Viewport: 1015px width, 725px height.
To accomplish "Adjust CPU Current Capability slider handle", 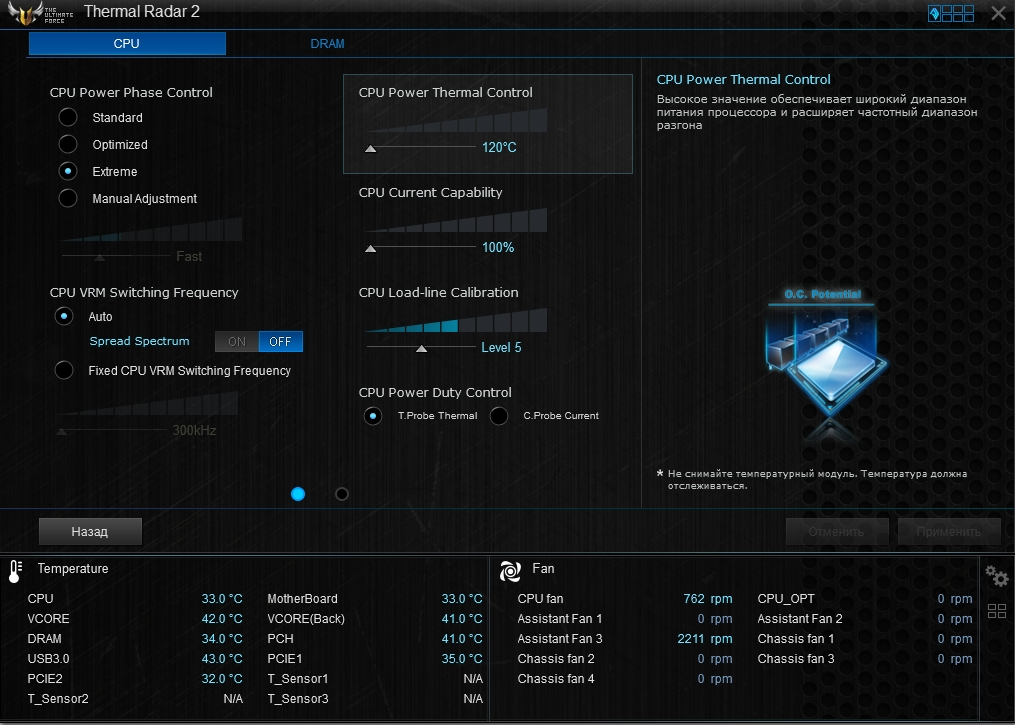I will coord(371,249).
